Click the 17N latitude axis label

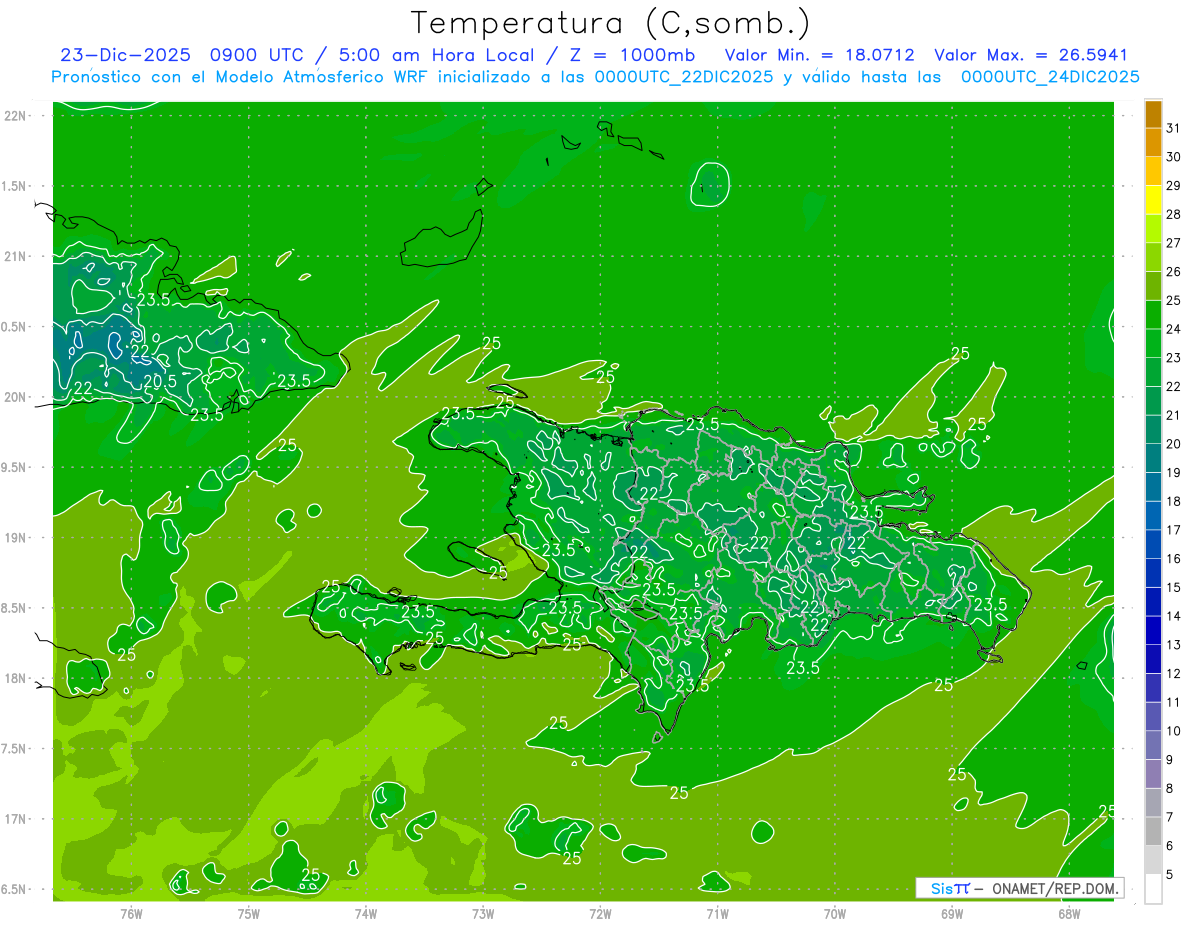coord(16,819)
